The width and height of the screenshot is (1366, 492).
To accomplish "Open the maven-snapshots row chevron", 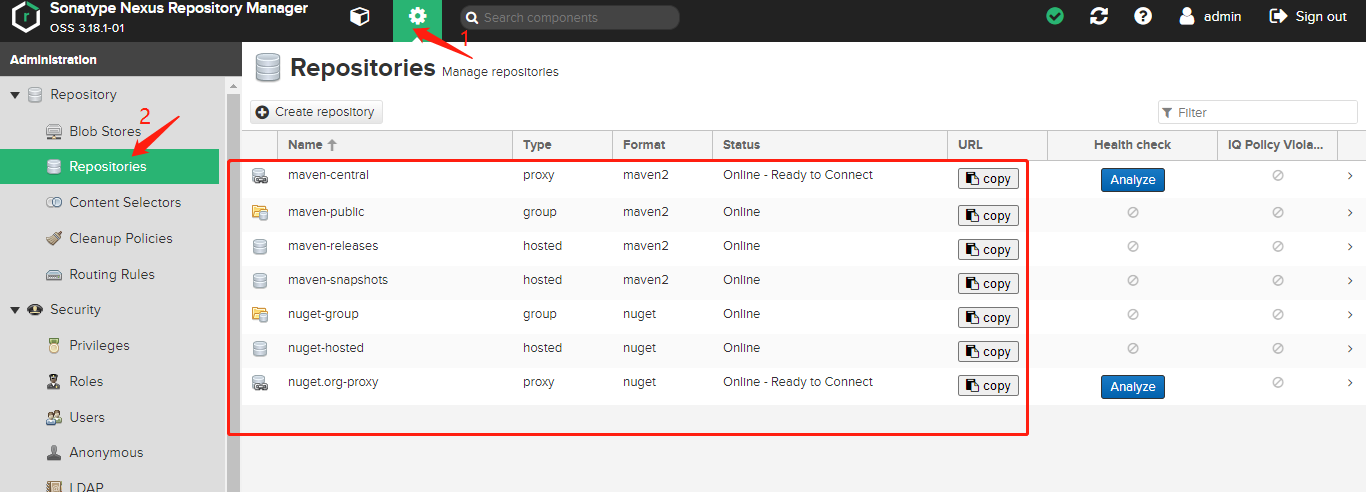I will [1350, 280].
